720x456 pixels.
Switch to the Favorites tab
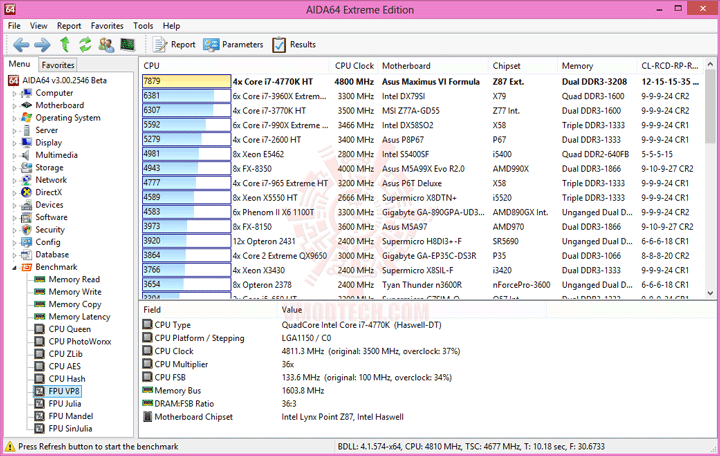(x=58, y=65)
